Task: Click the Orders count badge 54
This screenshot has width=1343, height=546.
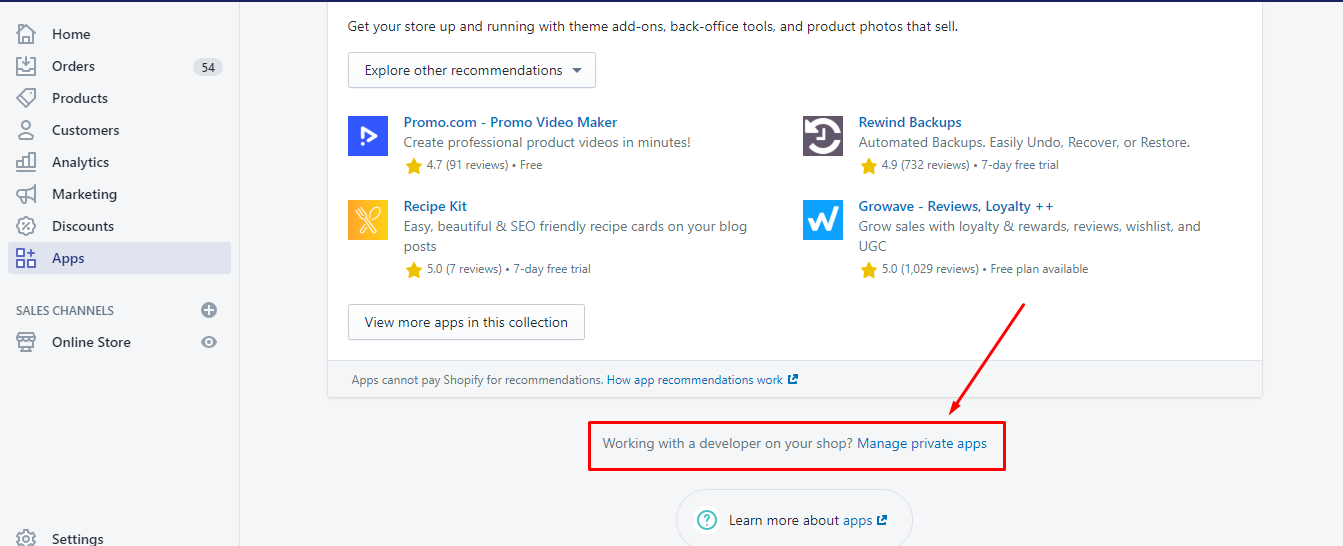Action: (208, 67)
